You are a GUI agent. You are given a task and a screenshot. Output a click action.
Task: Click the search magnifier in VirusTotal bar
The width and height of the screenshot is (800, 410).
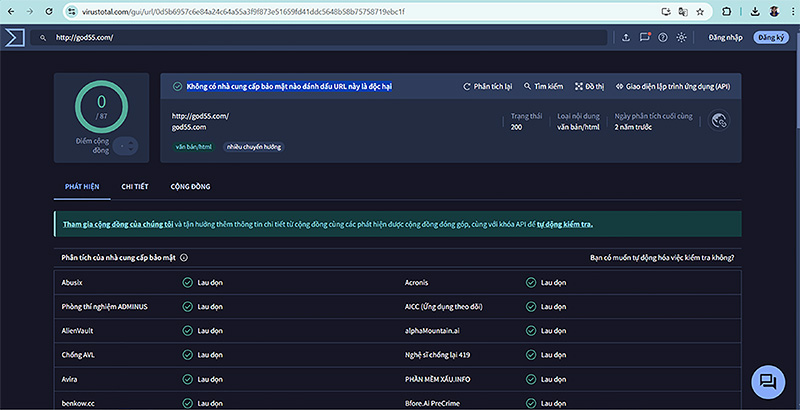[x=43, y=38]
